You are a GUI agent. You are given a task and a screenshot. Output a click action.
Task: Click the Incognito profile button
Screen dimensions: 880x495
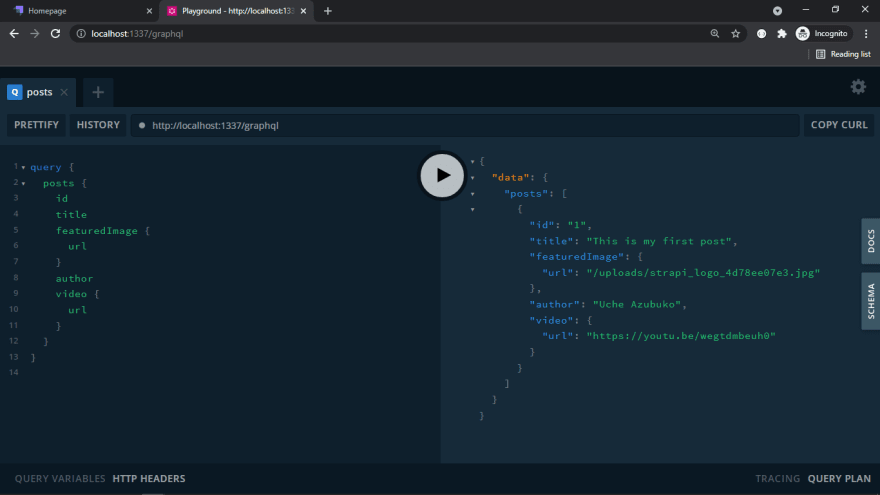[822, 34]
